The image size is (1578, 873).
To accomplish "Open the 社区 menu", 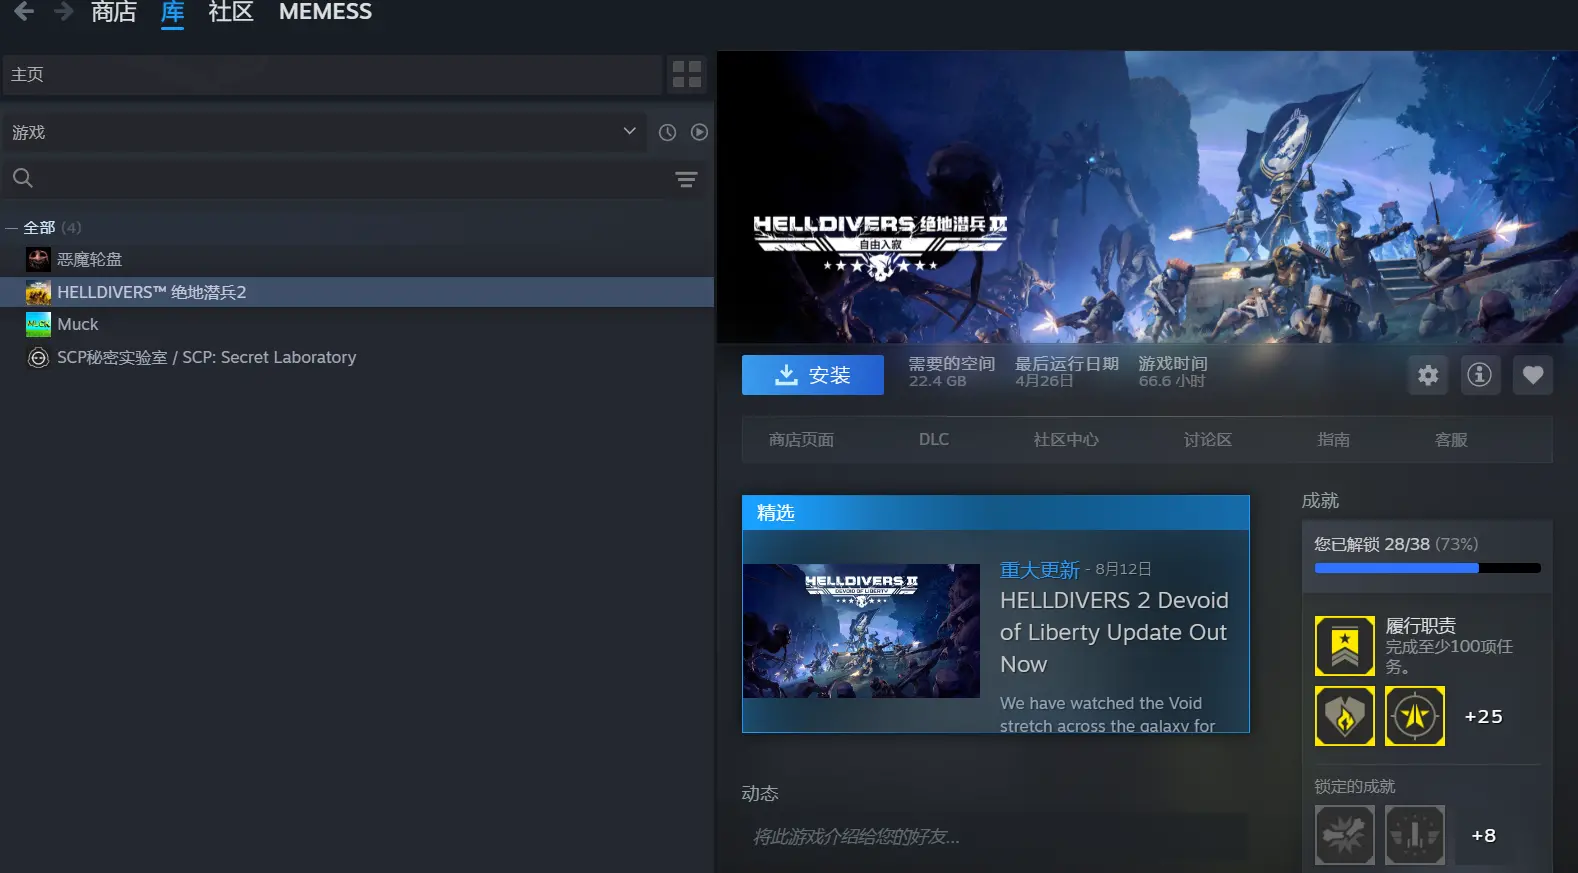I will pos(230,12).
